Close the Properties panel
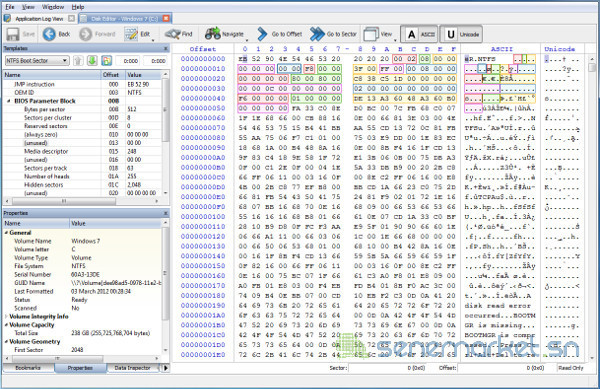Viewport: 600px width, 389px height. [x=165, y=213]
